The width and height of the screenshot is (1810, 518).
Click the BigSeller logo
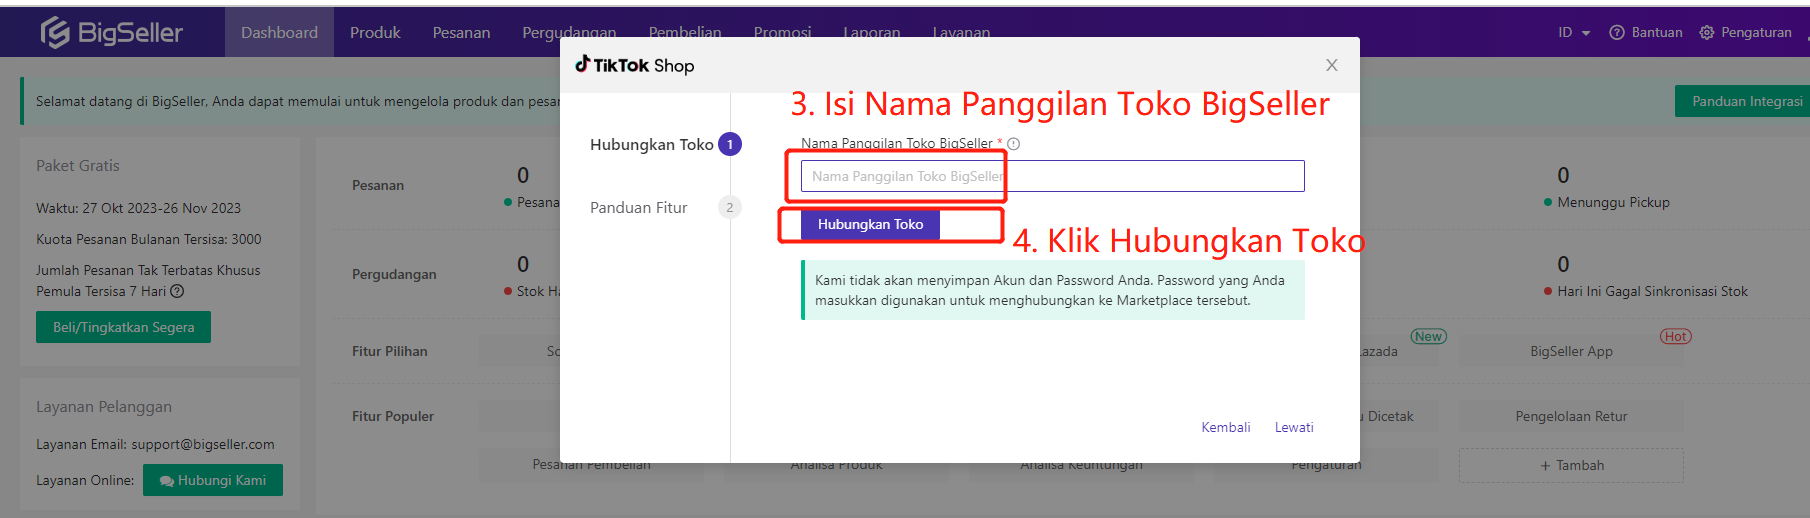111,33
